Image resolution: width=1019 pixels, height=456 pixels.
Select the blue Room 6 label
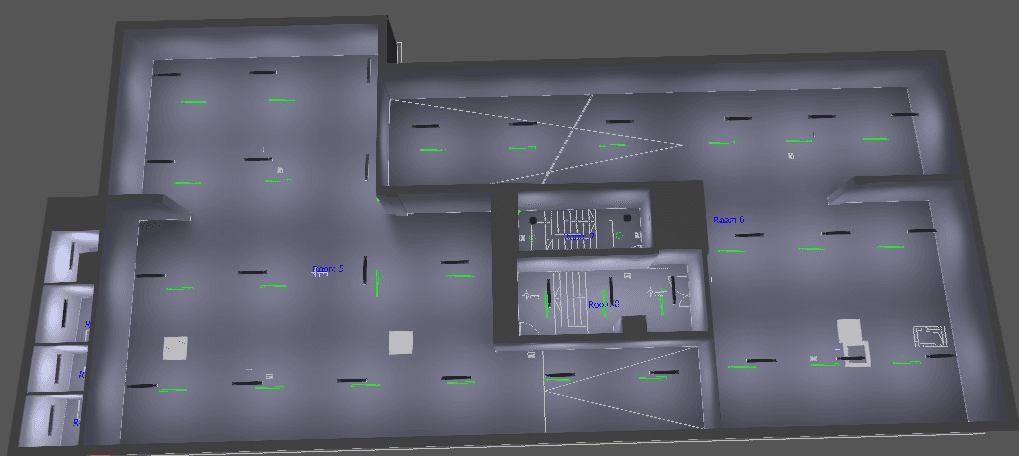pyautogui.click(x=728, y=219)
